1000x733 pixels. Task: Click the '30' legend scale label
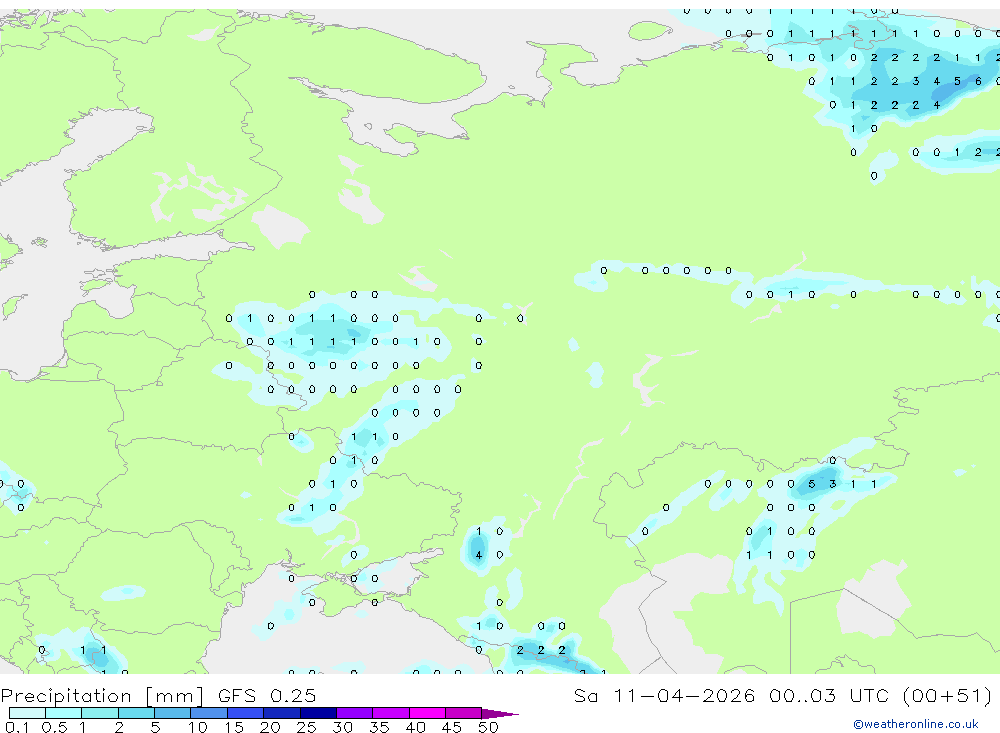[x=342, y=727]
